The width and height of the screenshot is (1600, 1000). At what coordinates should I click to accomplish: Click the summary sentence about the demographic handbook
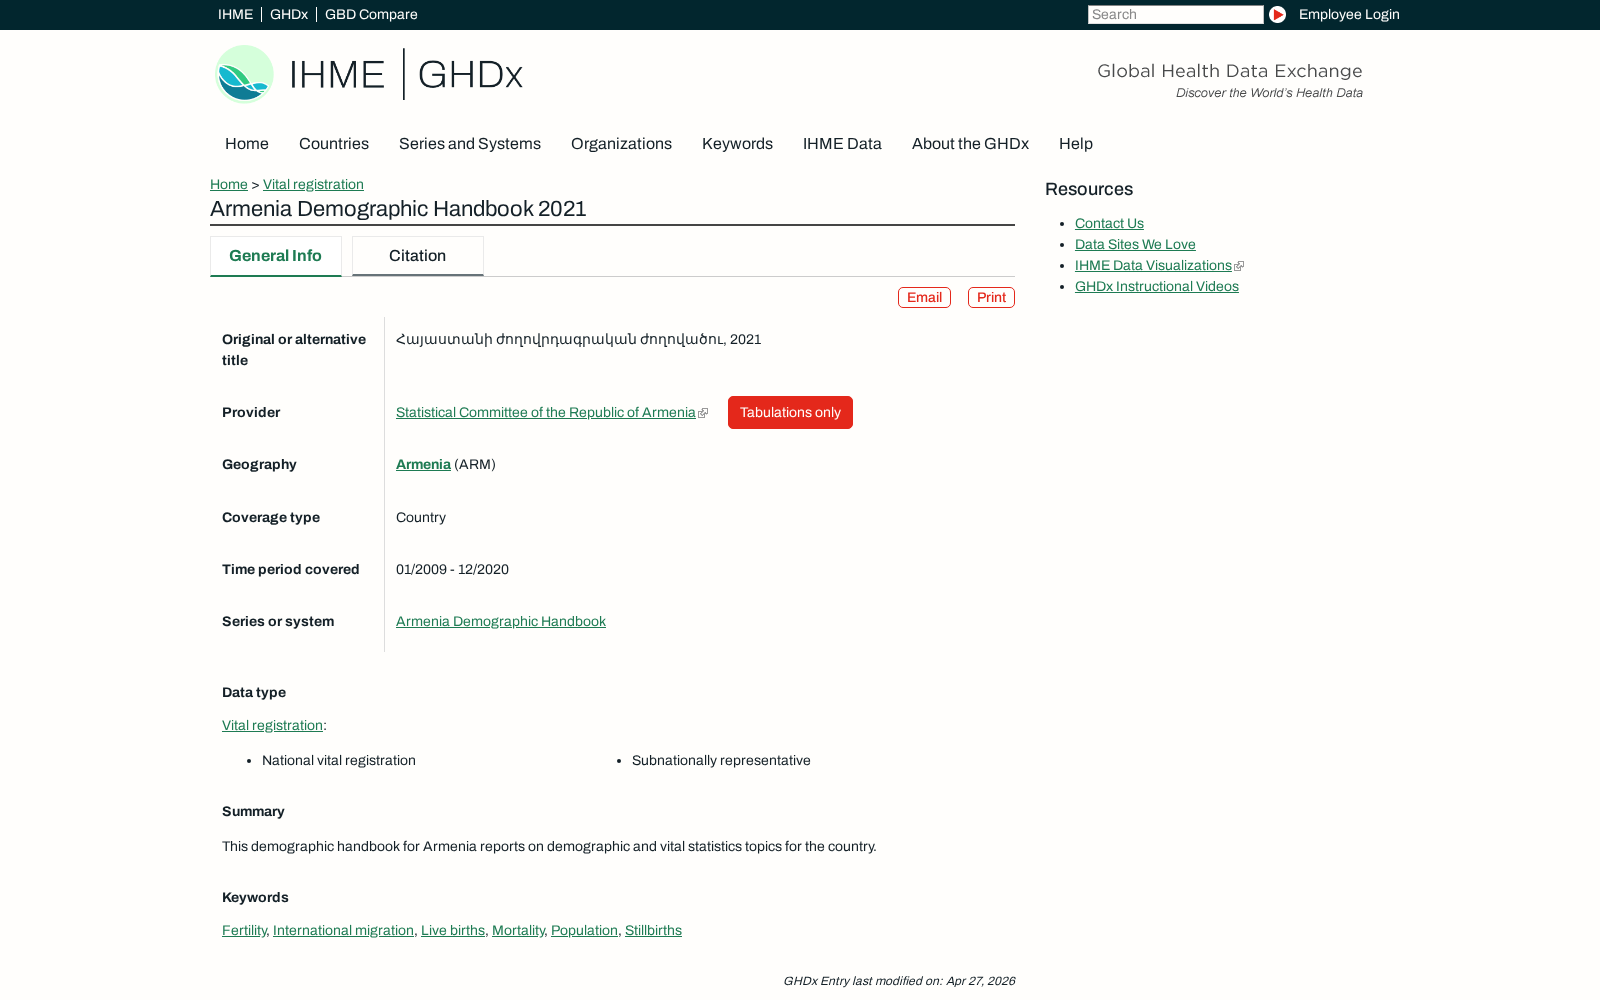coord(549,846)
